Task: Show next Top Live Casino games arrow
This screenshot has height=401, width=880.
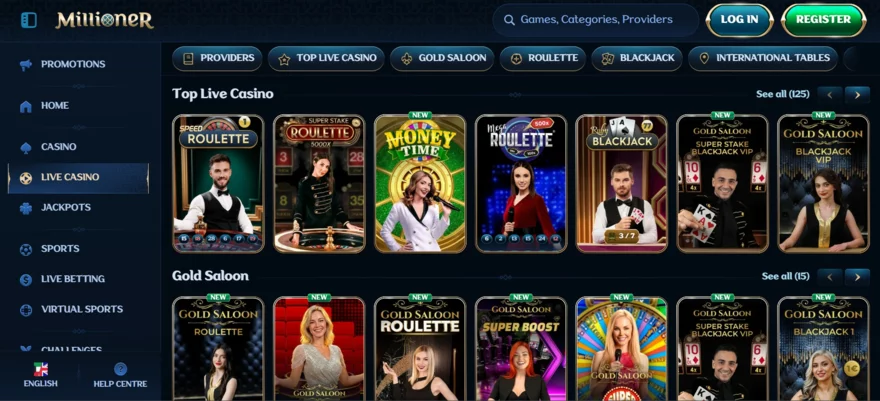Action: (857, 95)
